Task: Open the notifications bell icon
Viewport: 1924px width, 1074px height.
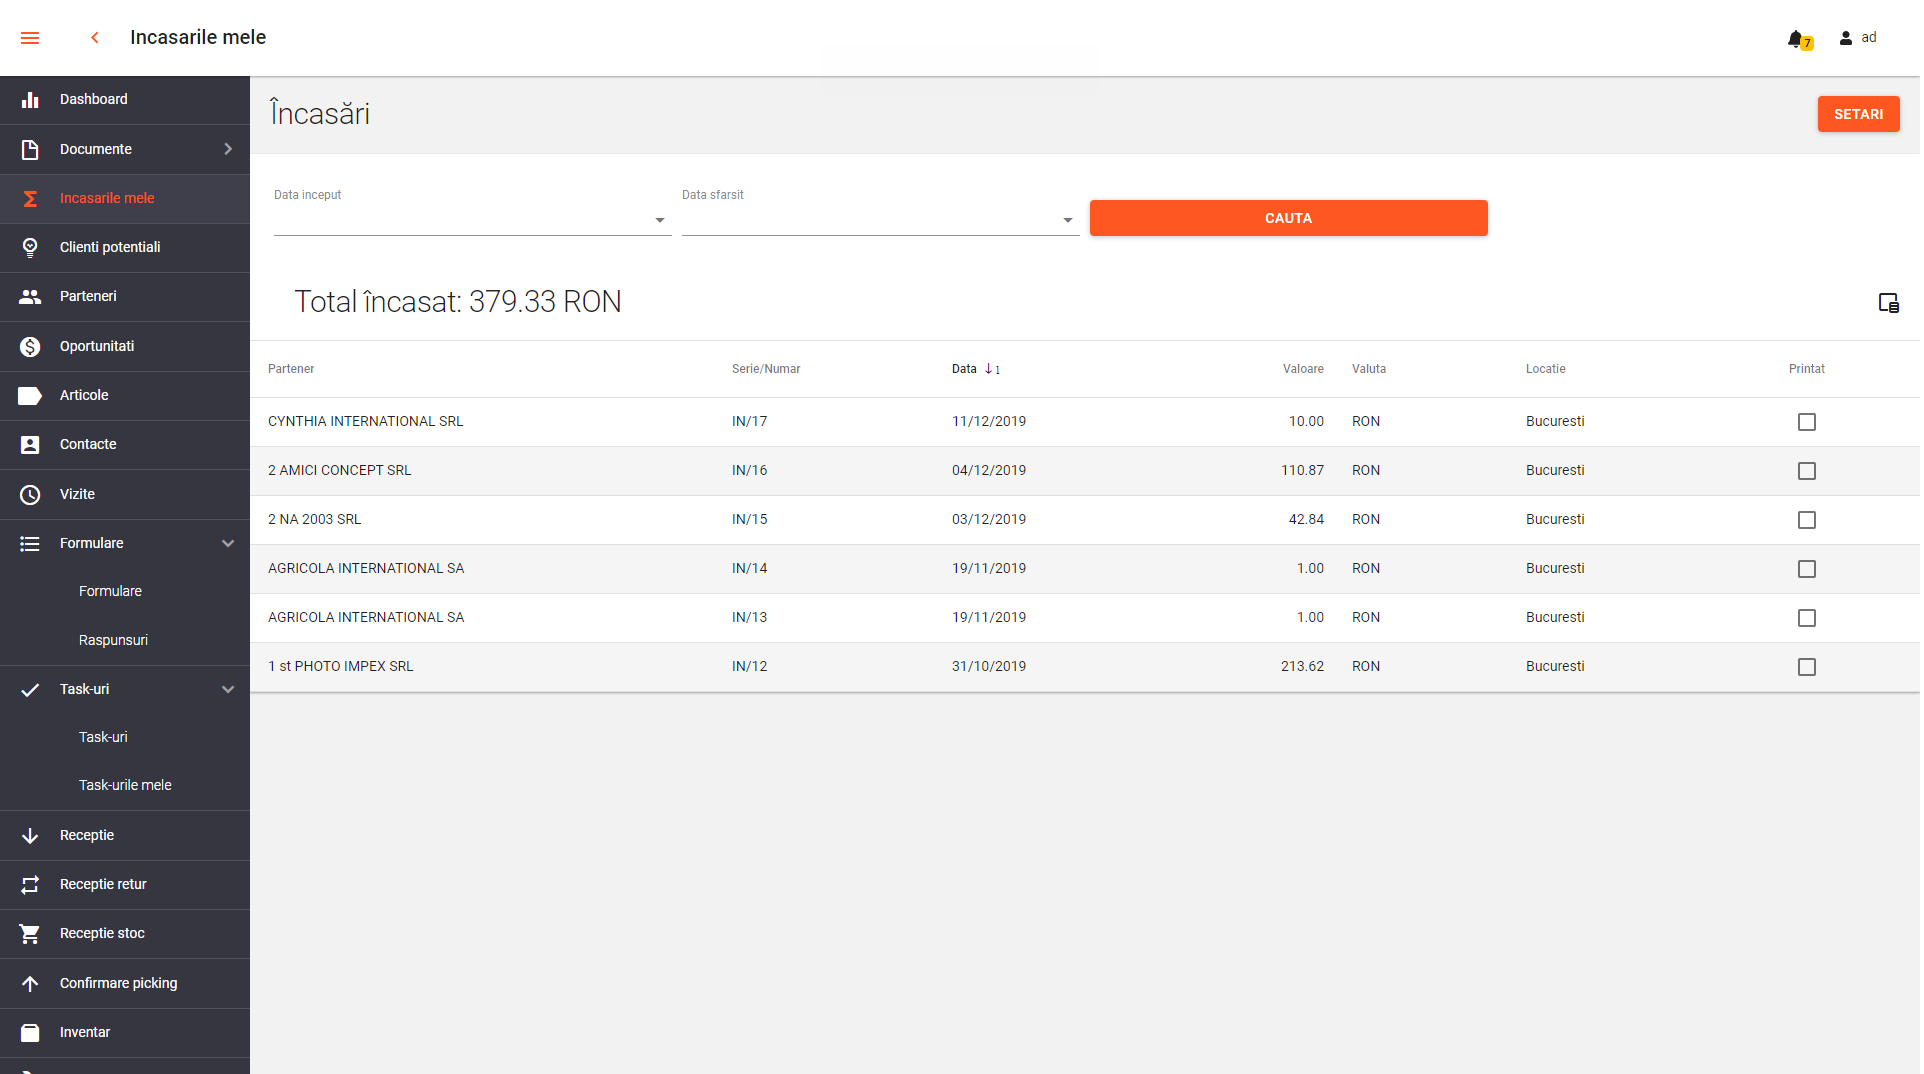Action: (x=1797, y=39)
